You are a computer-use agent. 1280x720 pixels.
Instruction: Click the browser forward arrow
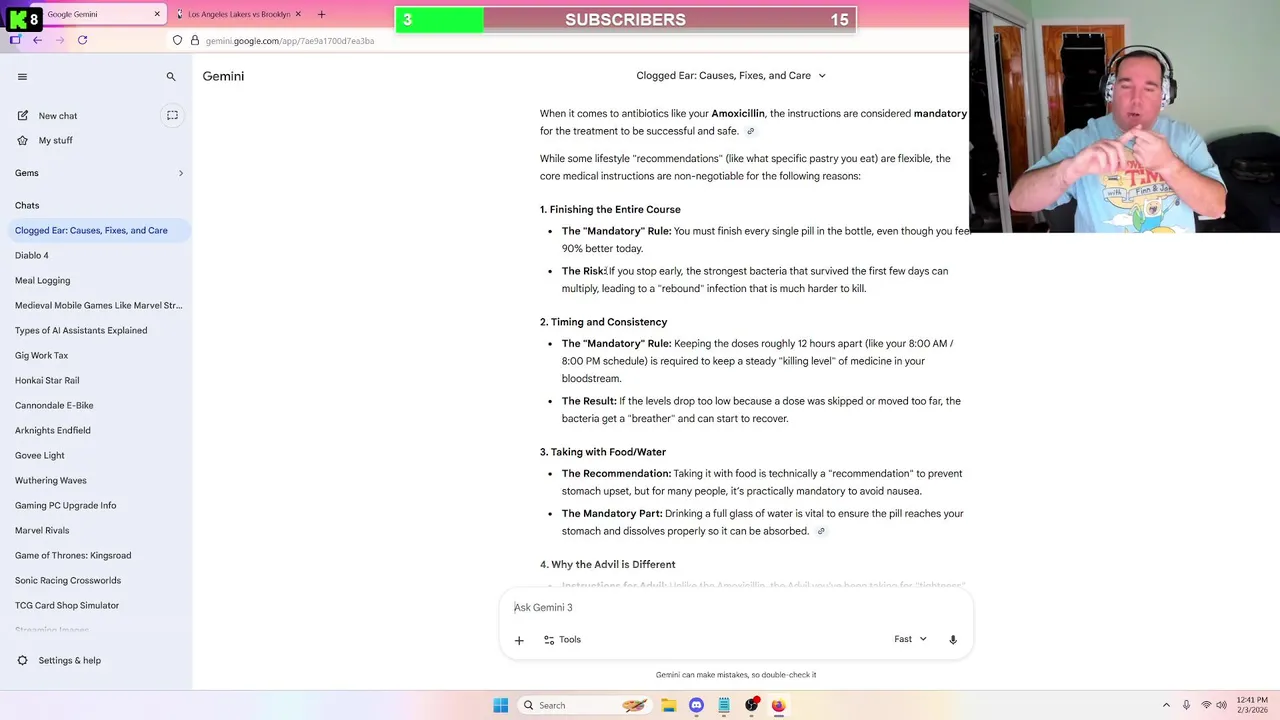pos(60,40)
